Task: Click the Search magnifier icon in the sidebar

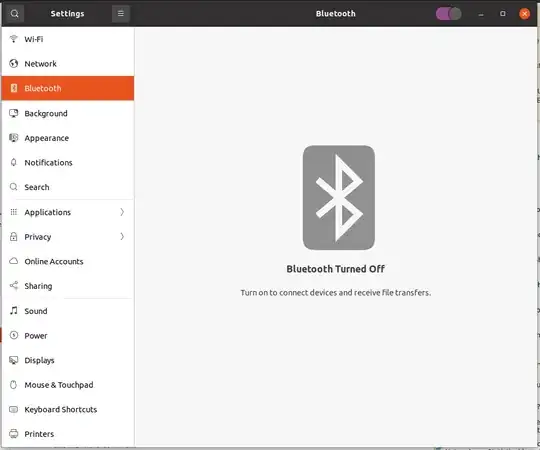Action: coord(13,187)
